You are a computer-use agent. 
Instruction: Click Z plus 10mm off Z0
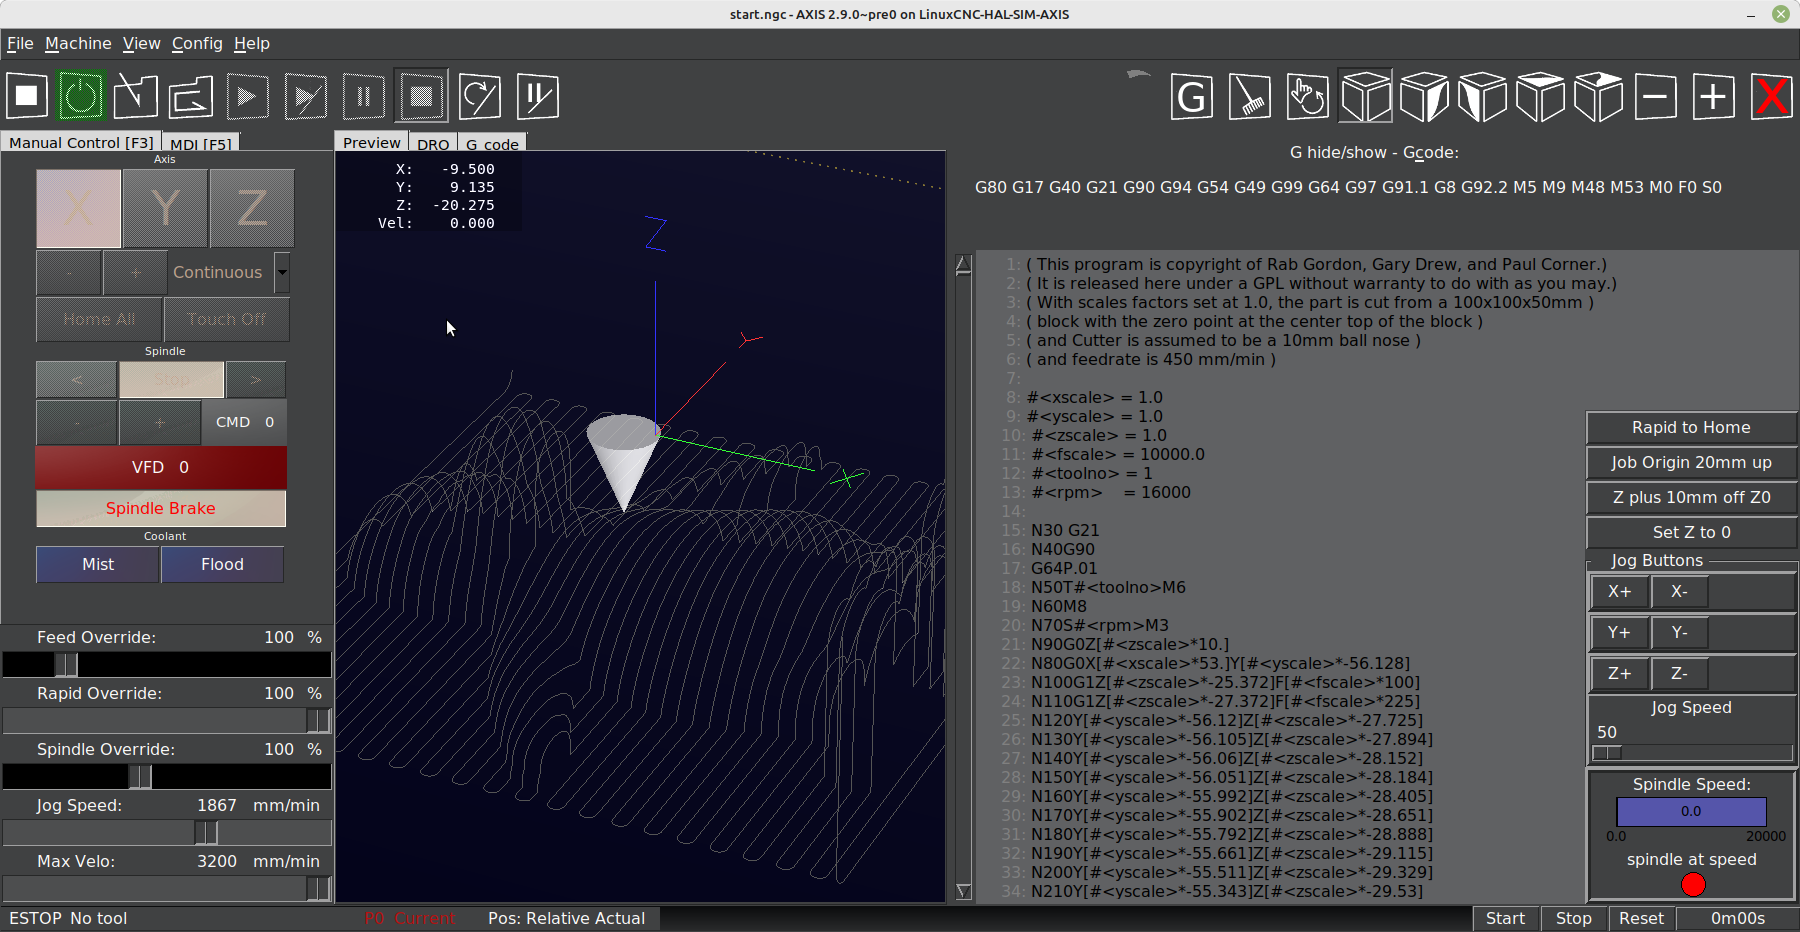[x=1691, y=497]
